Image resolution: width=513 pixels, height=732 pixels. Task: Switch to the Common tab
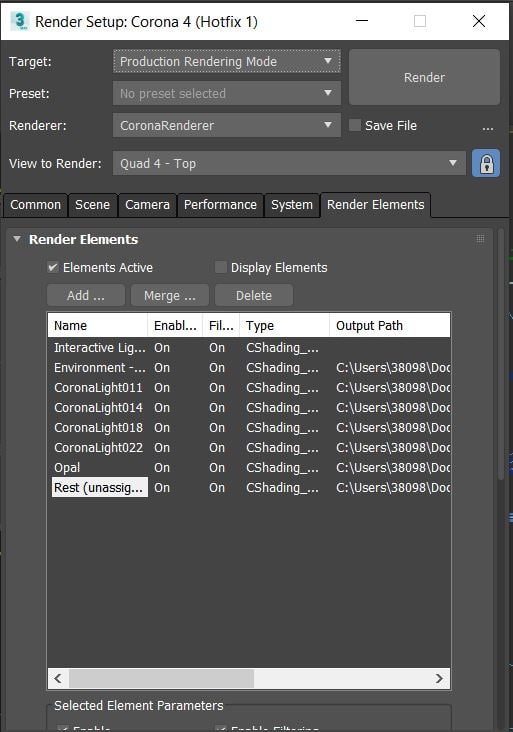coord(35,205)
